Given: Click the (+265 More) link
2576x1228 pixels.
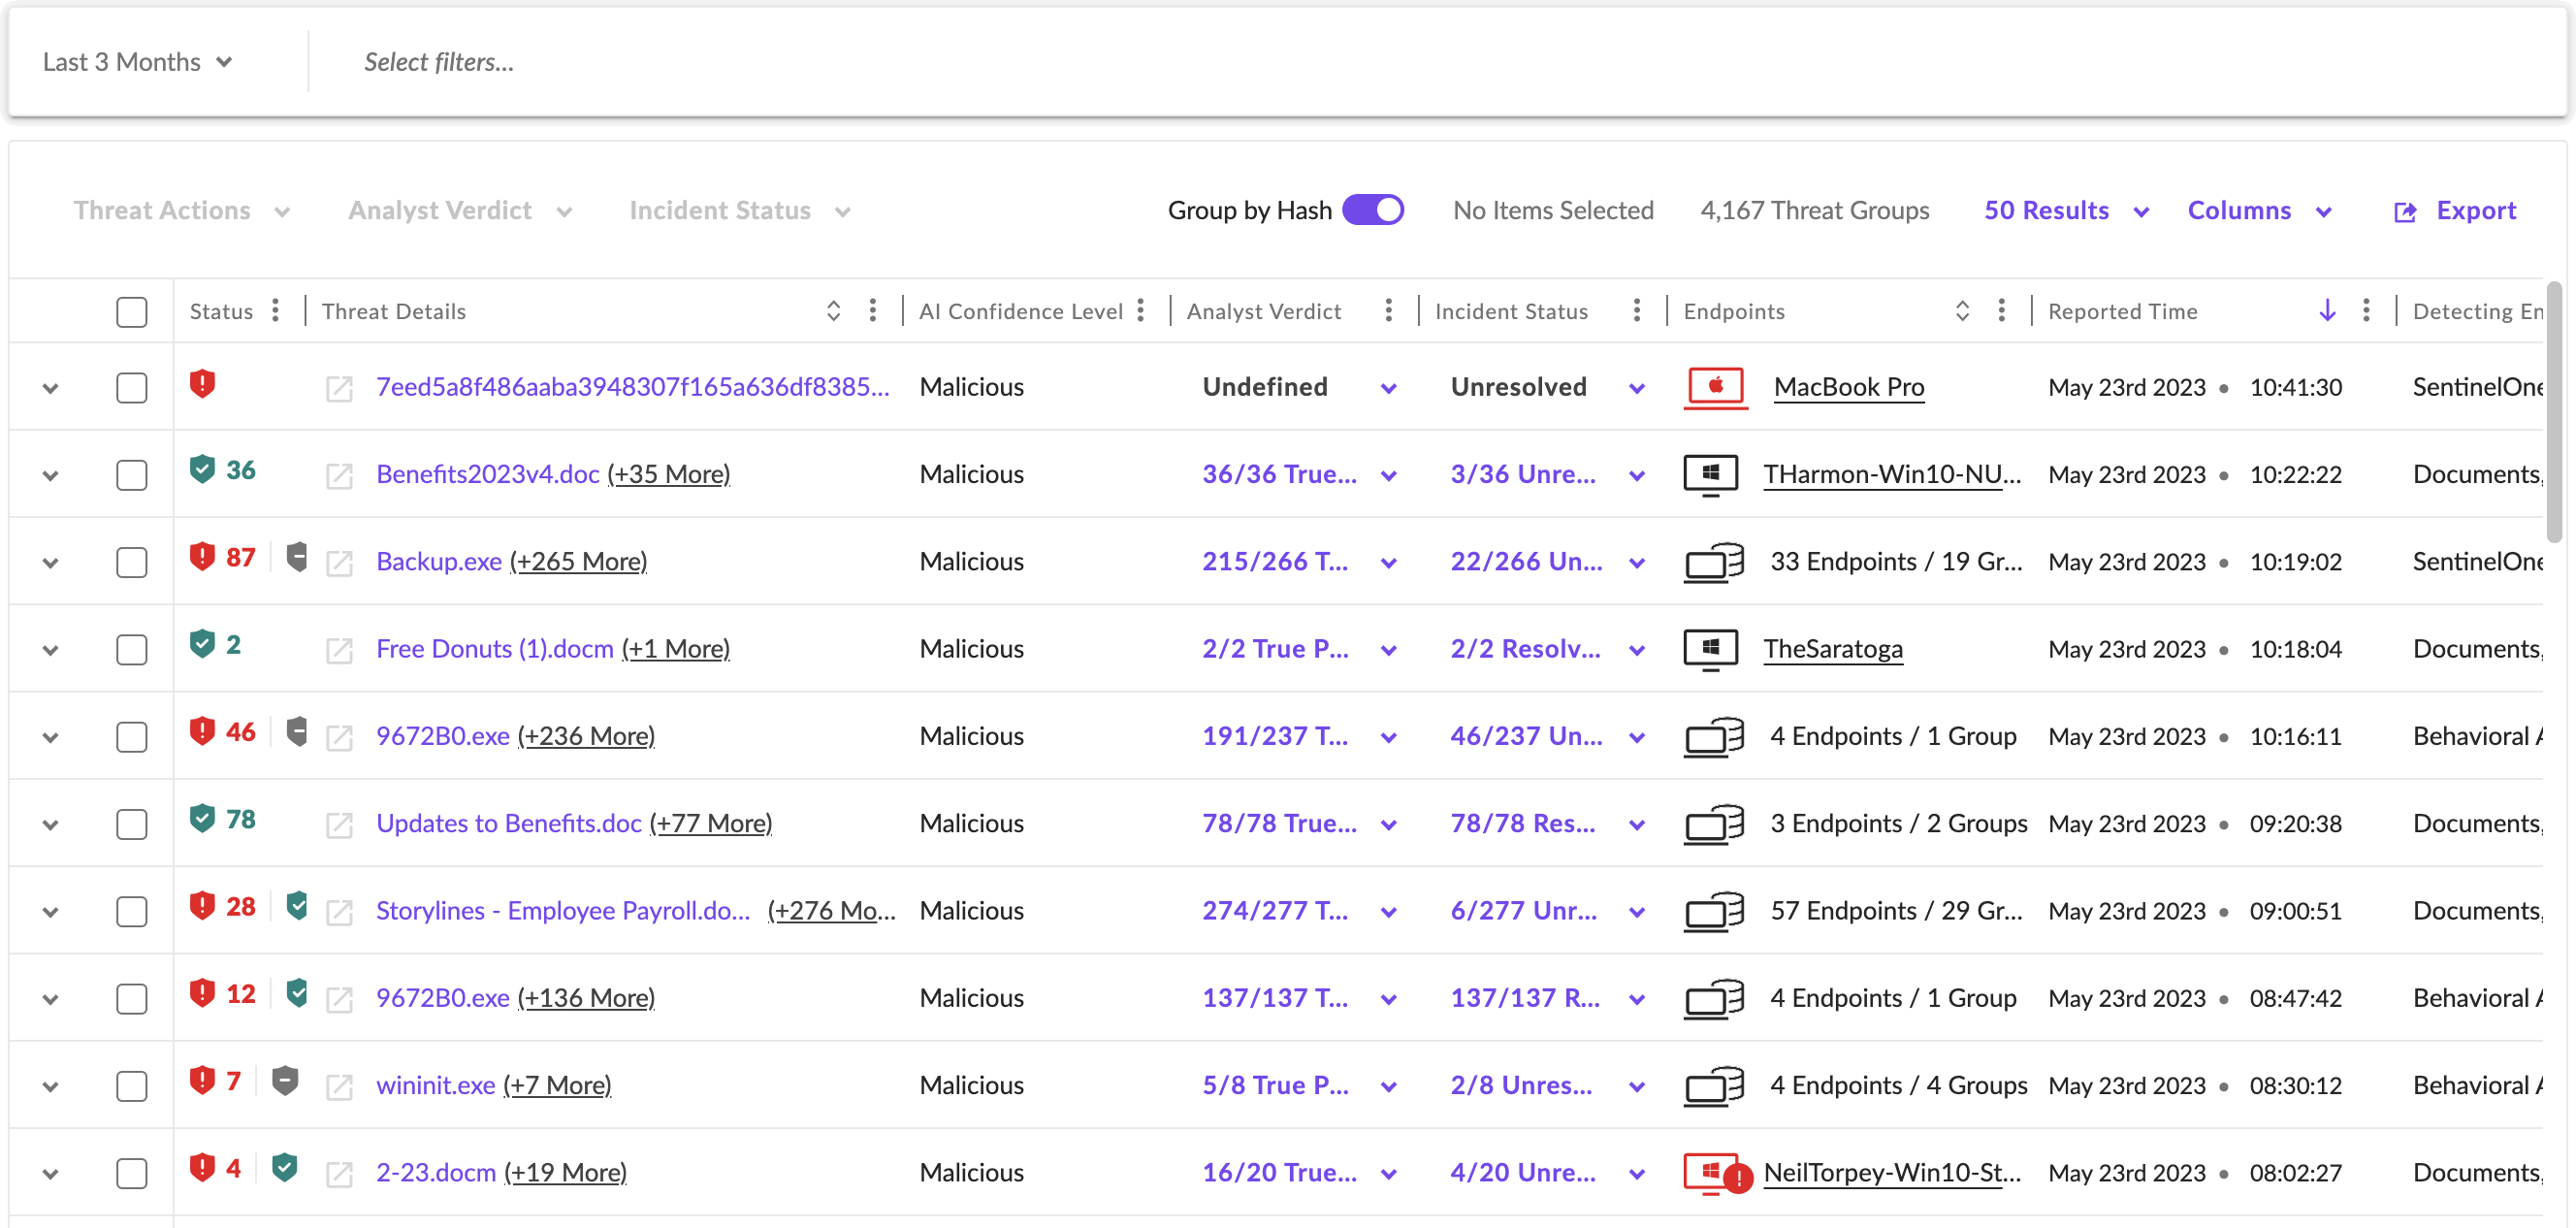Looking at the screenshot, I should (578, 562).
